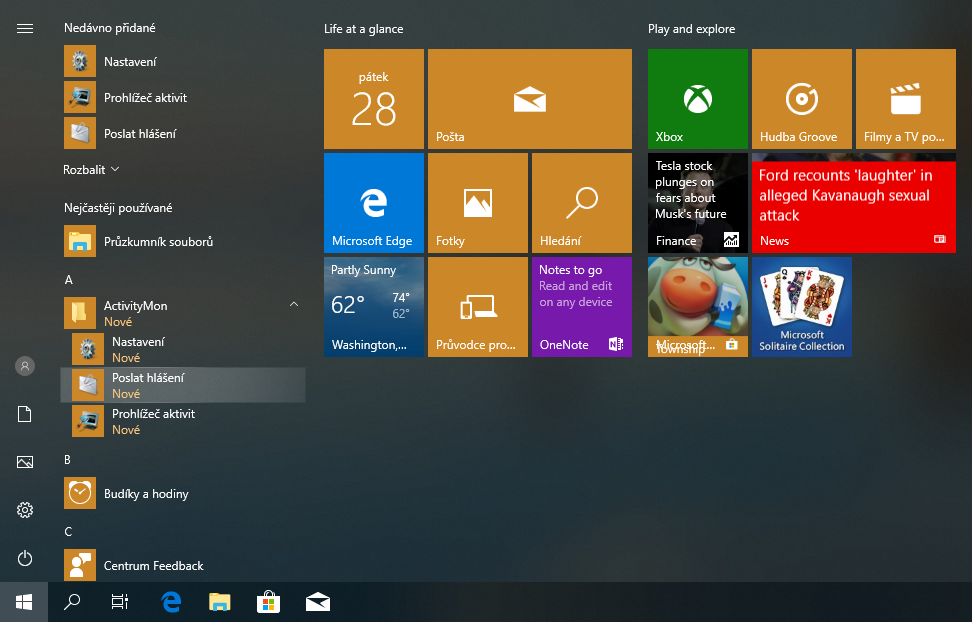Click the Nedávno přidané heading

coord(110,28)
